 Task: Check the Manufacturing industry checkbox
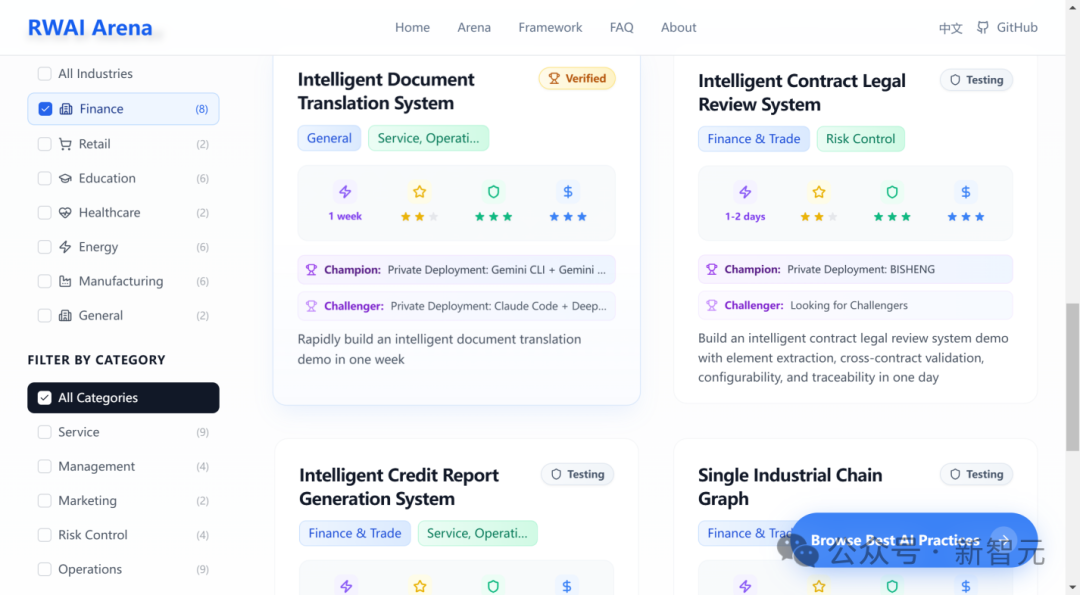45,281
